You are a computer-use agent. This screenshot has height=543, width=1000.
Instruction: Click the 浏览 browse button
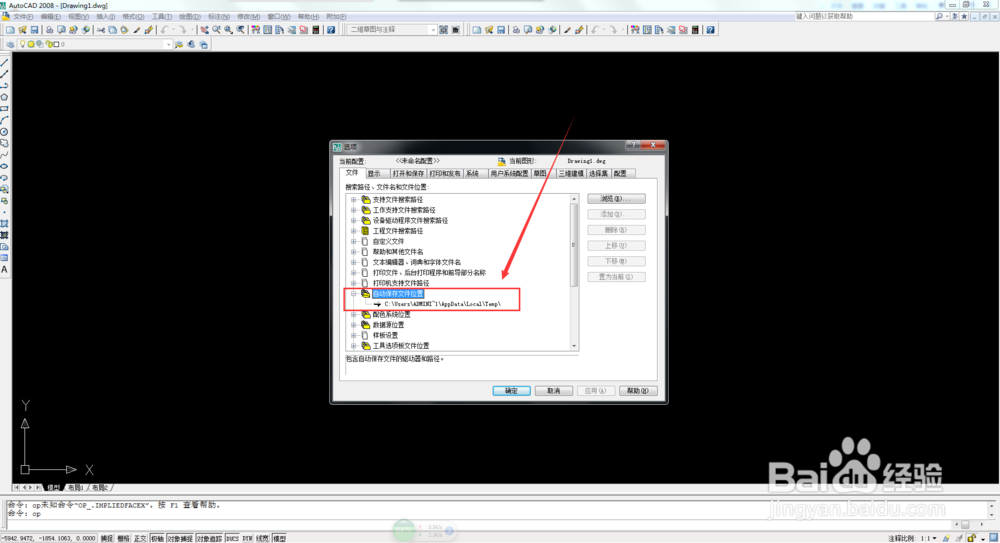tap(616, 198)
